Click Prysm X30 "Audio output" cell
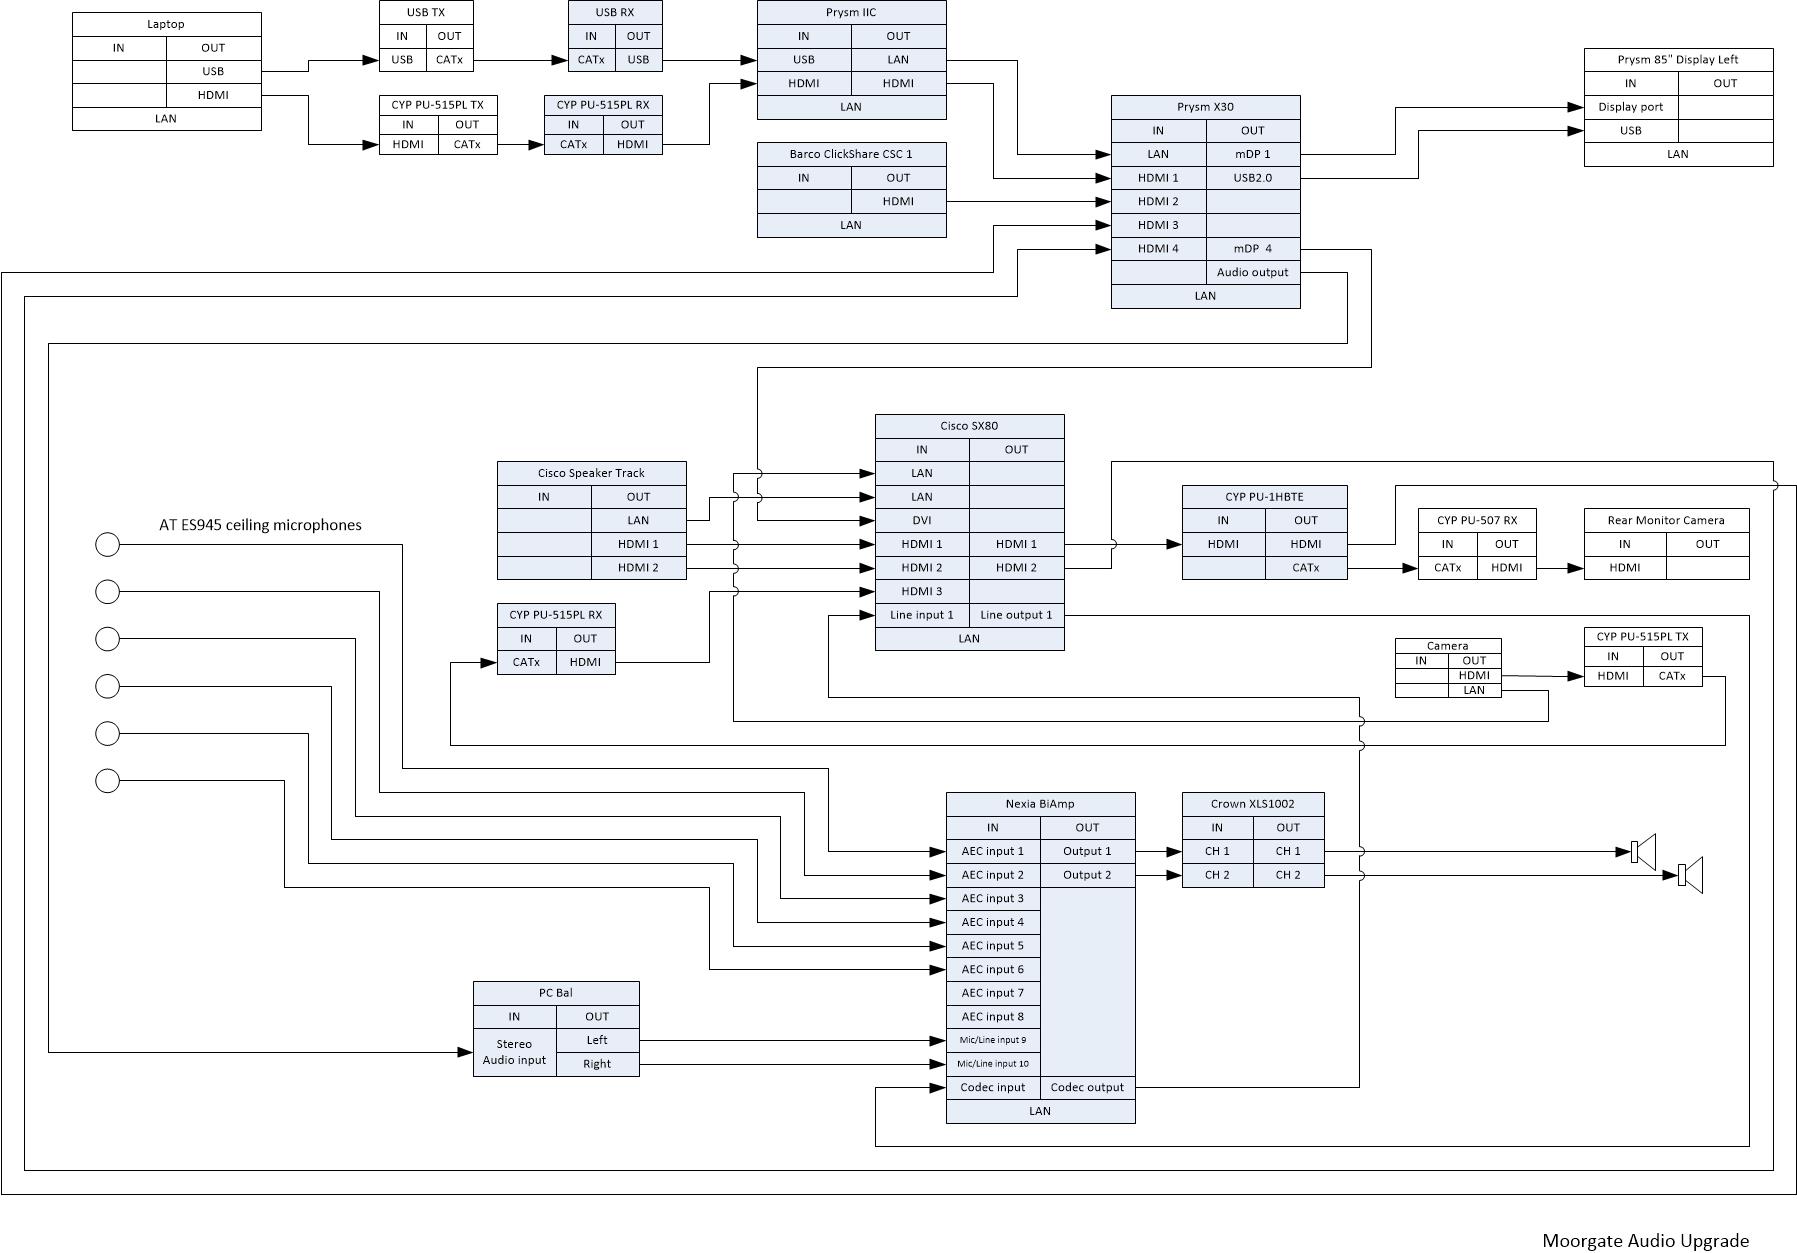 (x=1253, y=272)
